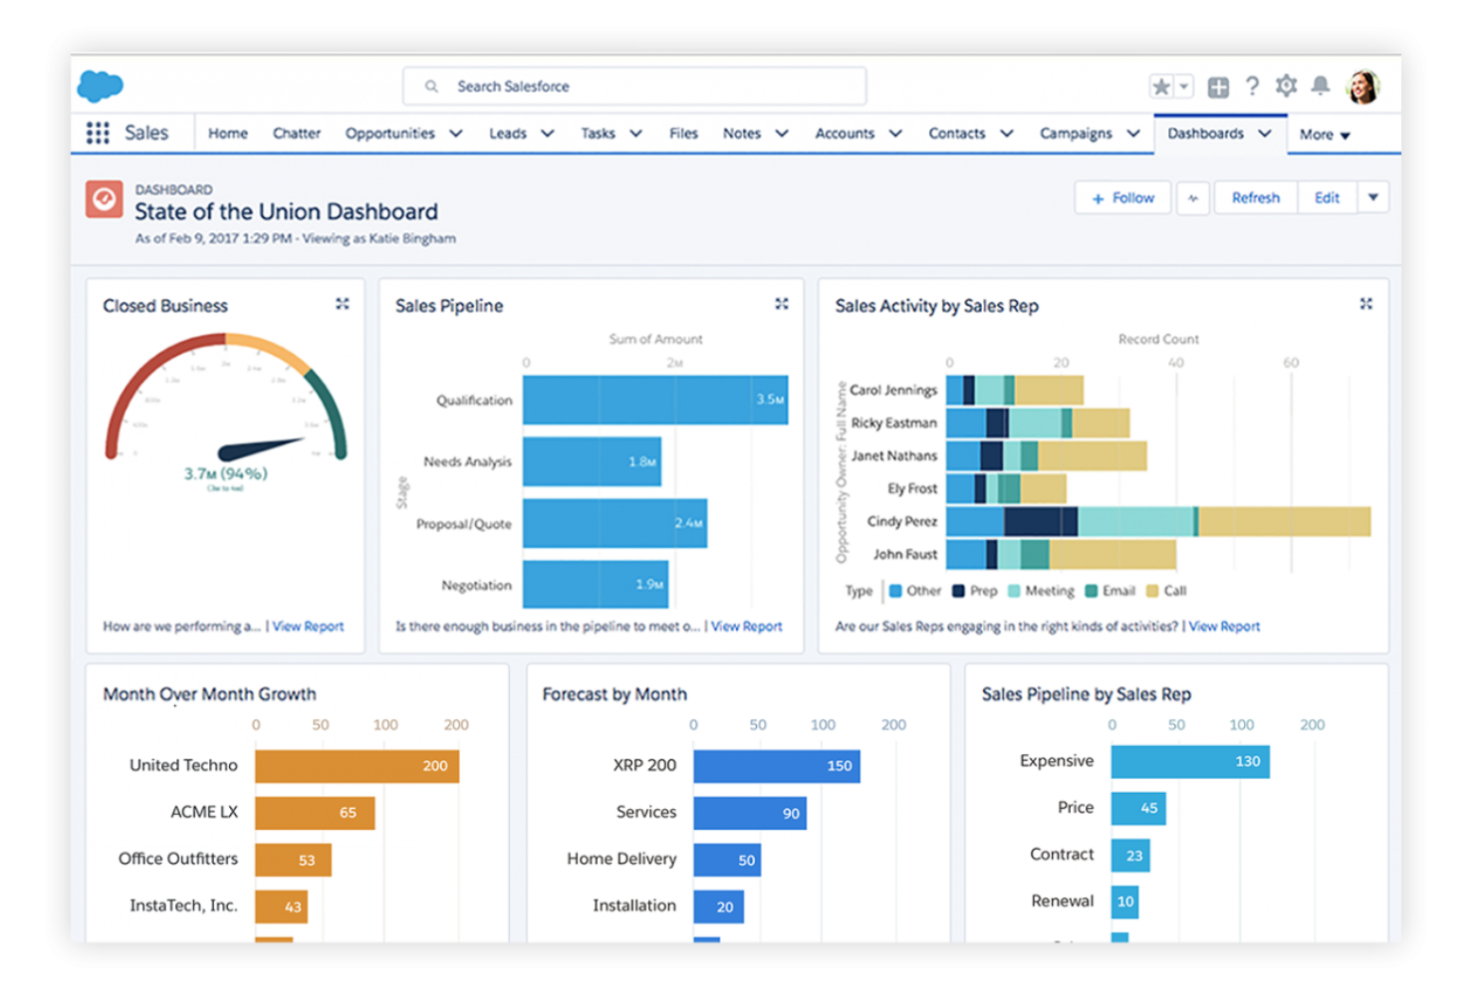Click the Expensive 130 bar
This screenshot has height=987, width=1480.
1190,761
